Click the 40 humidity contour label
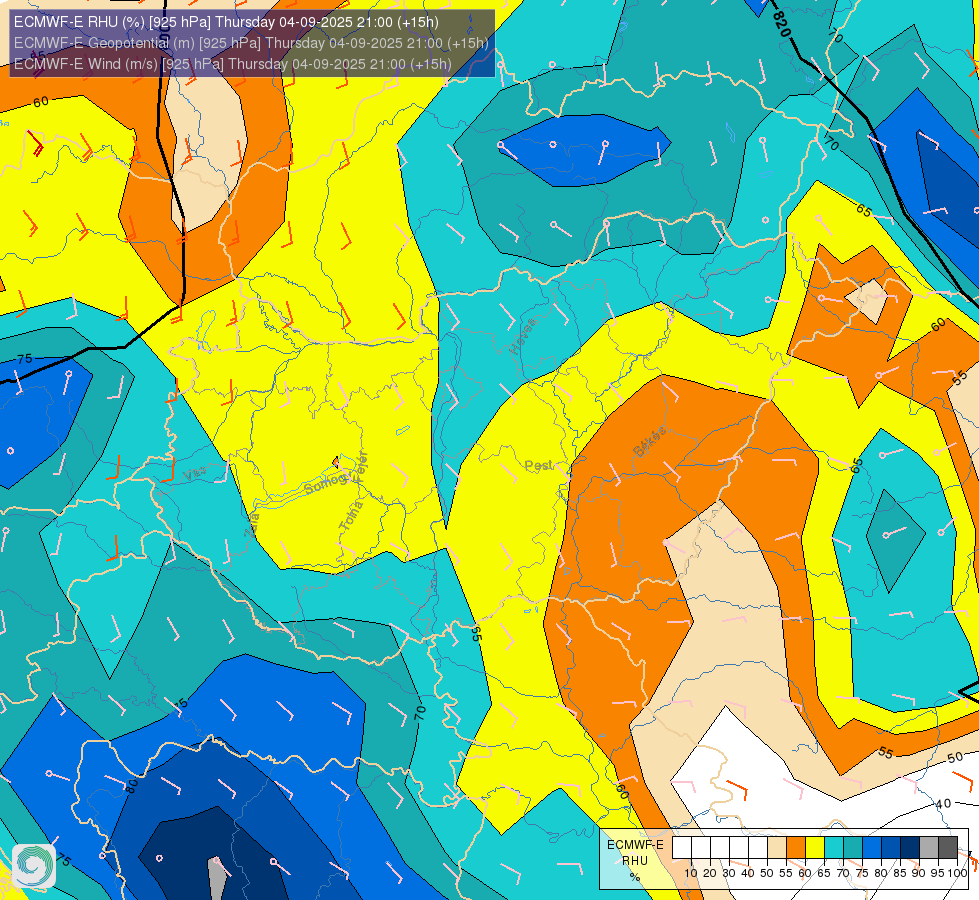 (x=943, y=804)
